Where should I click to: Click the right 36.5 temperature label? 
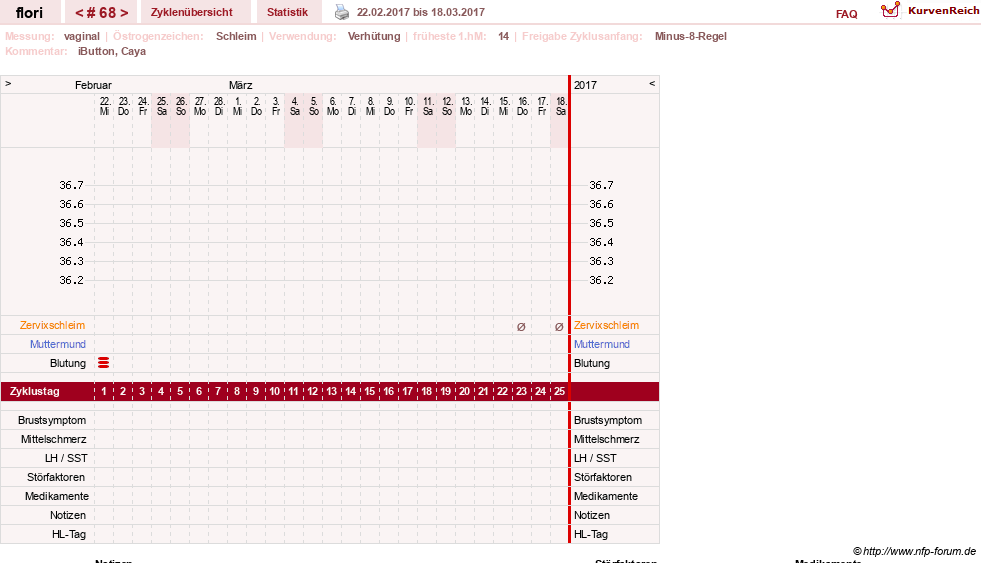601,223
